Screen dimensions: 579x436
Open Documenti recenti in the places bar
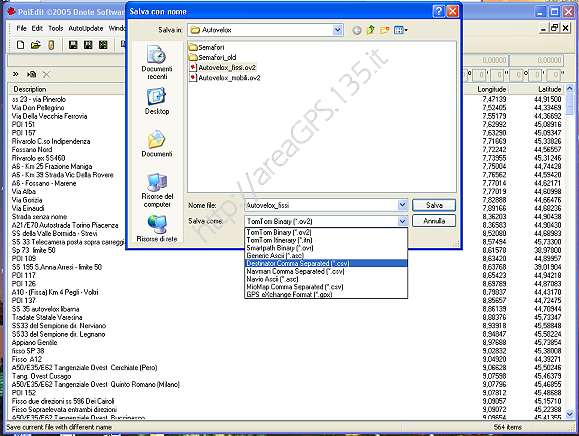pos(157,62)
